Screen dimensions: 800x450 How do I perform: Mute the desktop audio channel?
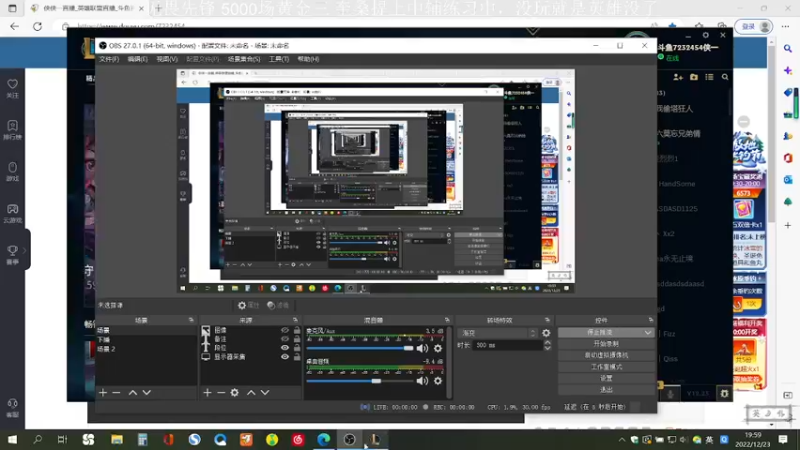click(x=422, y=381)
